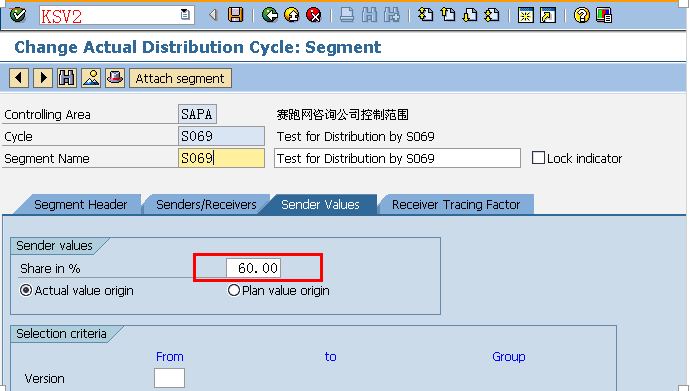Switch to the Segment Header tab
690x391 pixels.
(80, 205)
